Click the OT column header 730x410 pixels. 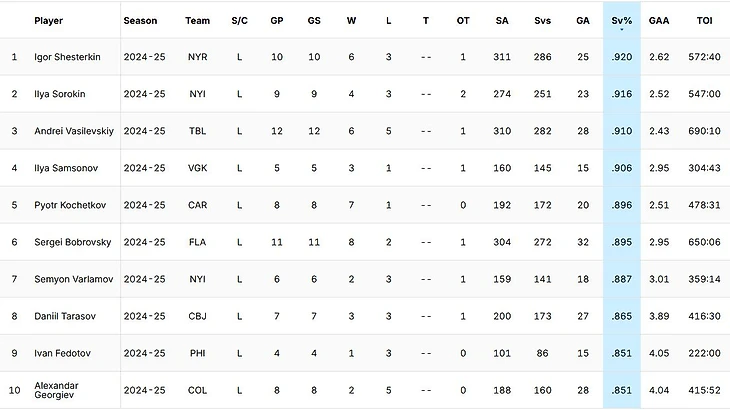pyautogui.click(x=463, y=20)
